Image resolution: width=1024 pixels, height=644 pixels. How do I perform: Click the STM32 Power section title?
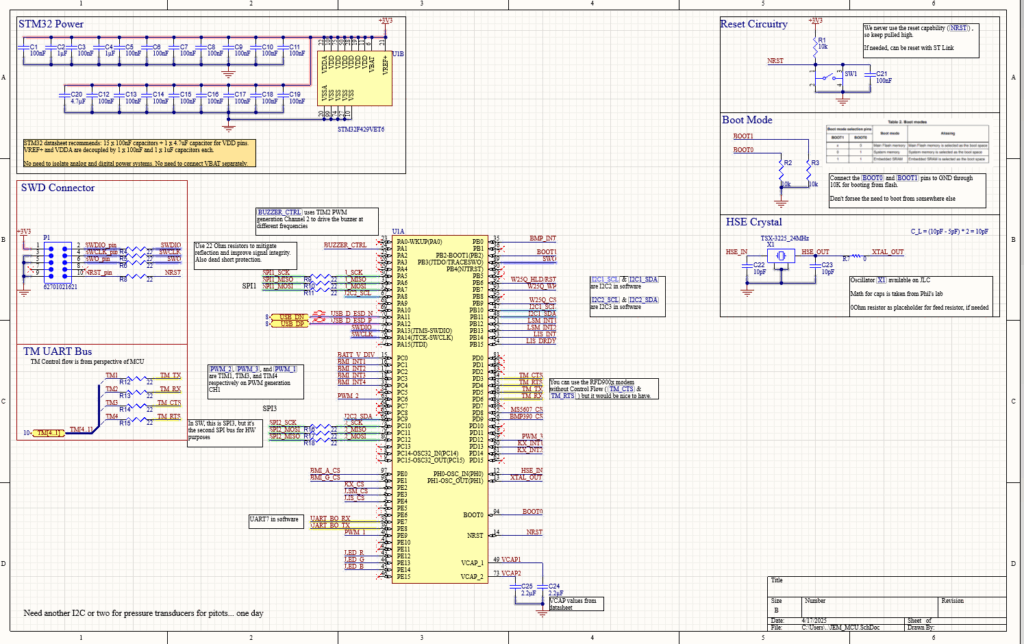(56, 24)
